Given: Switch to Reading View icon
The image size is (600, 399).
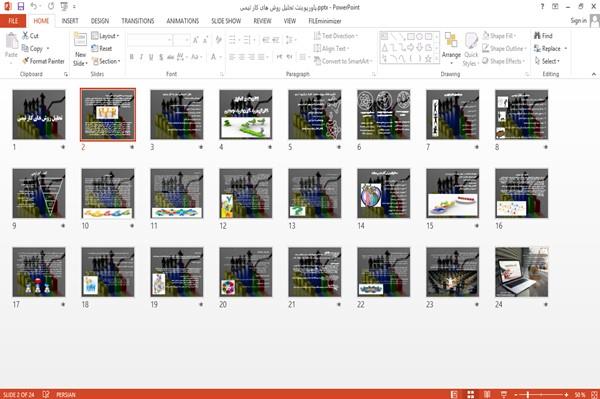Looking at the screenshot, I should point(487,394).
